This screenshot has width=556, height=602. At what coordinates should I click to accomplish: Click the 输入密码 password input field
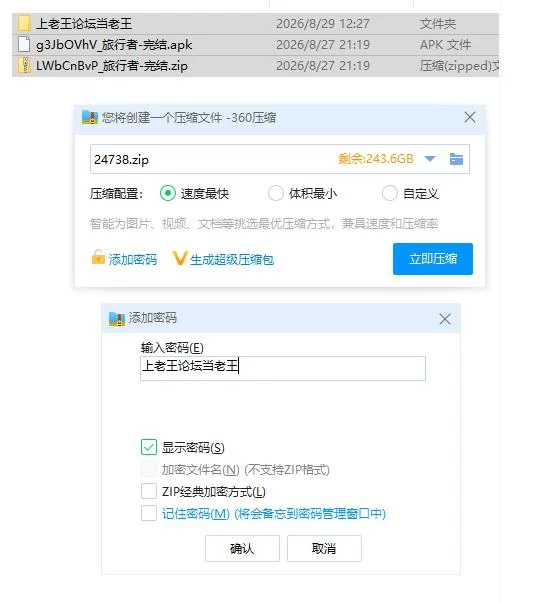(x=283, y=368)
